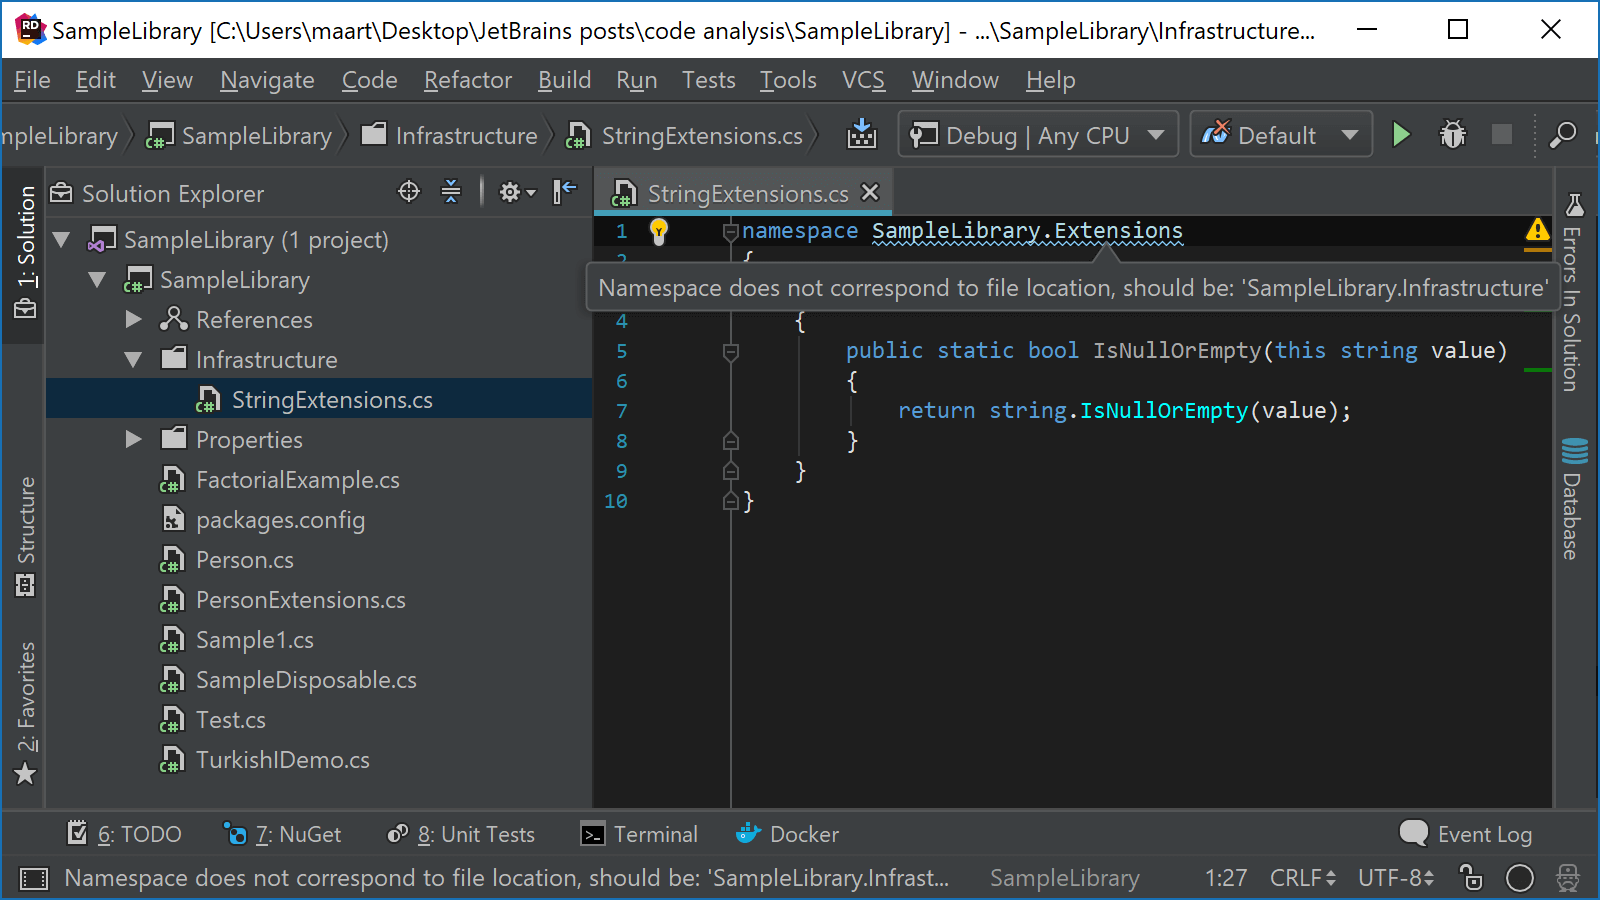This screenshot has height=900, width=1600.
Task: Close the StringExtensions.cs tab
Action: tap(870, 192)
